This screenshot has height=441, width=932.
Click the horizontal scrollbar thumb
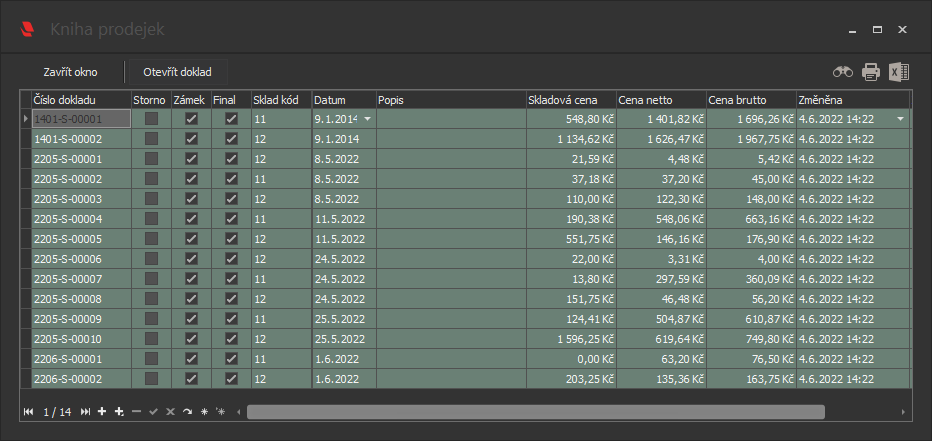[536, 411]
